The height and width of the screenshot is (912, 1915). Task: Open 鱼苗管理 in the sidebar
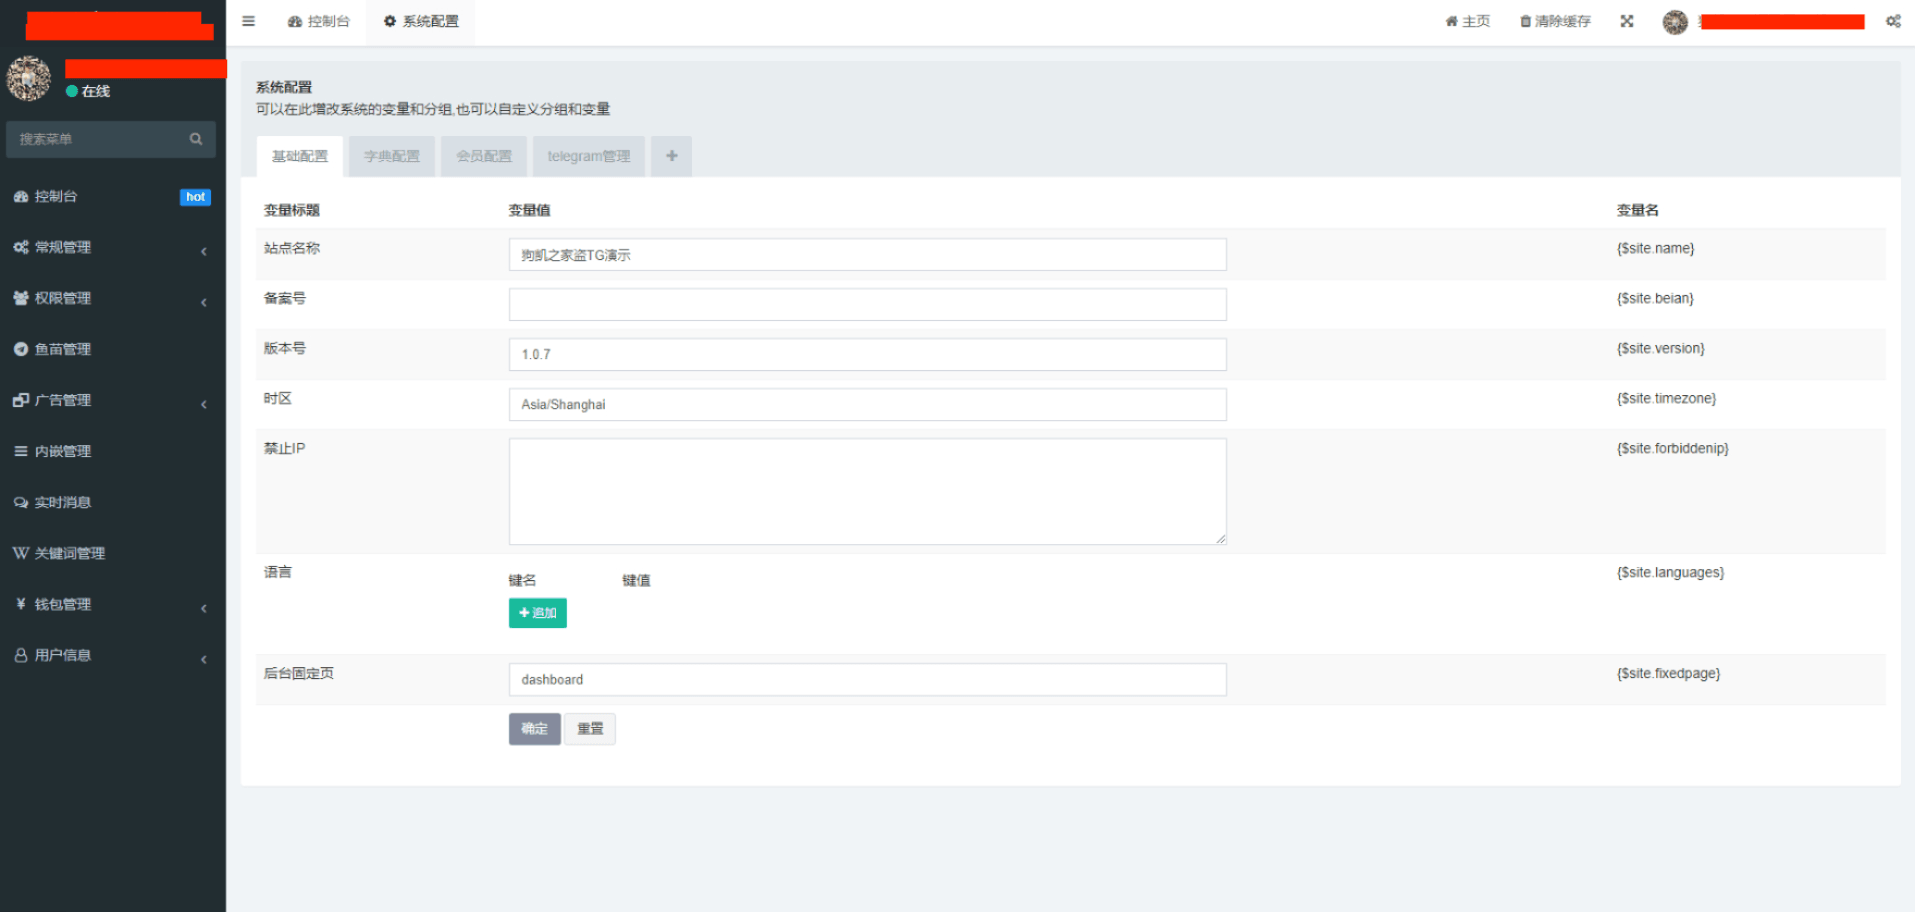[63, 350]
